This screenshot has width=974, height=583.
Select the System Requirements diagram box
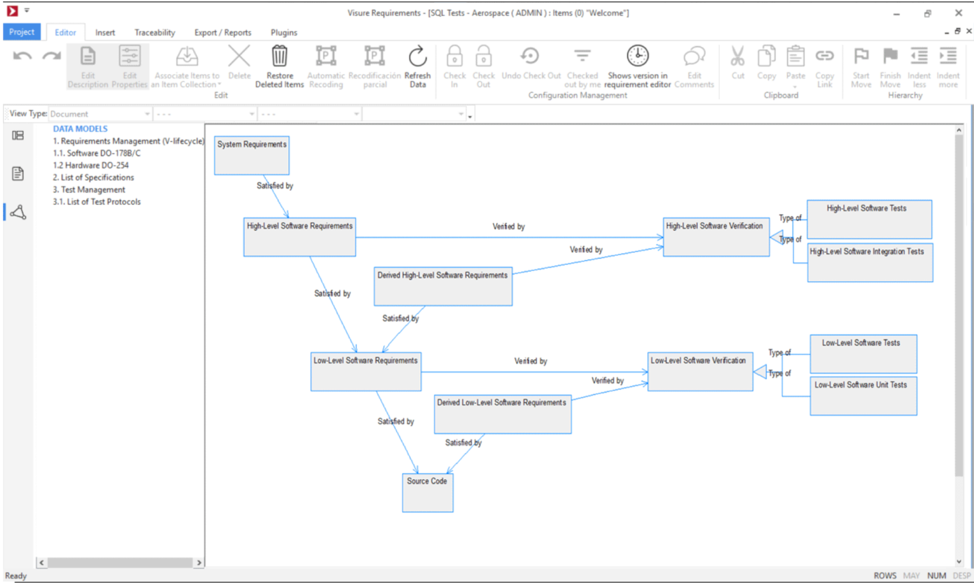tap(252, 155)
